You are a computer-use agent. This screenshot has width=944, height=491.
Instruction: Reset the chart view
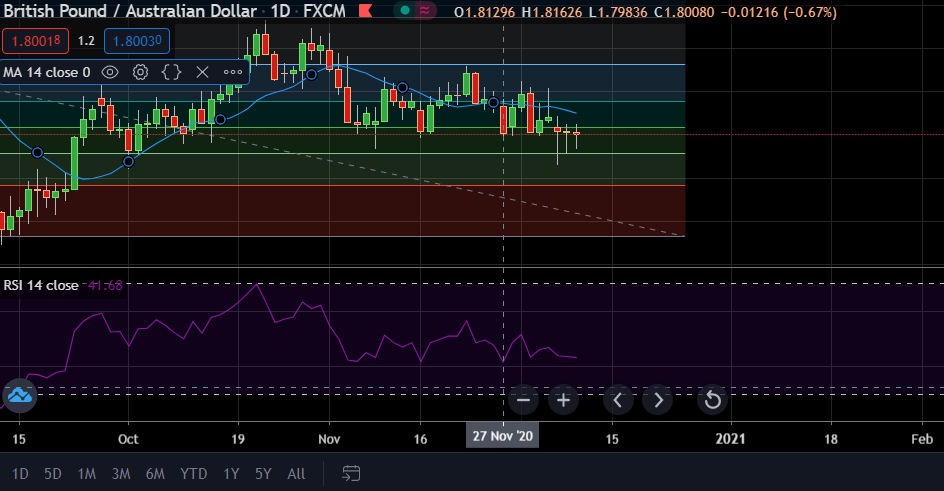coord(712,400)
